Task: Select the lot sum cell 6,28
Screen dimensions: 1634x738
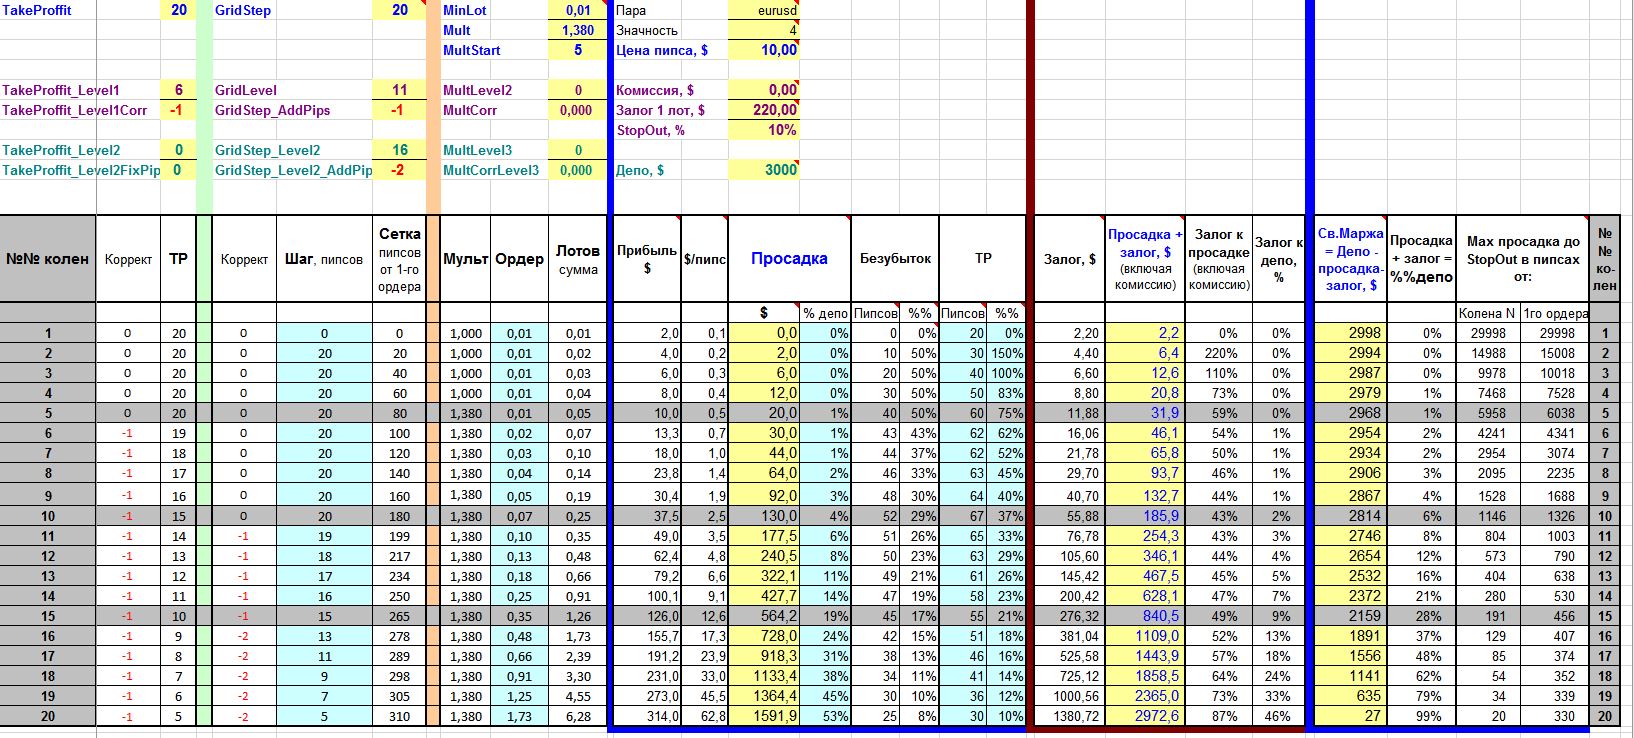Action: coord(578,716)
